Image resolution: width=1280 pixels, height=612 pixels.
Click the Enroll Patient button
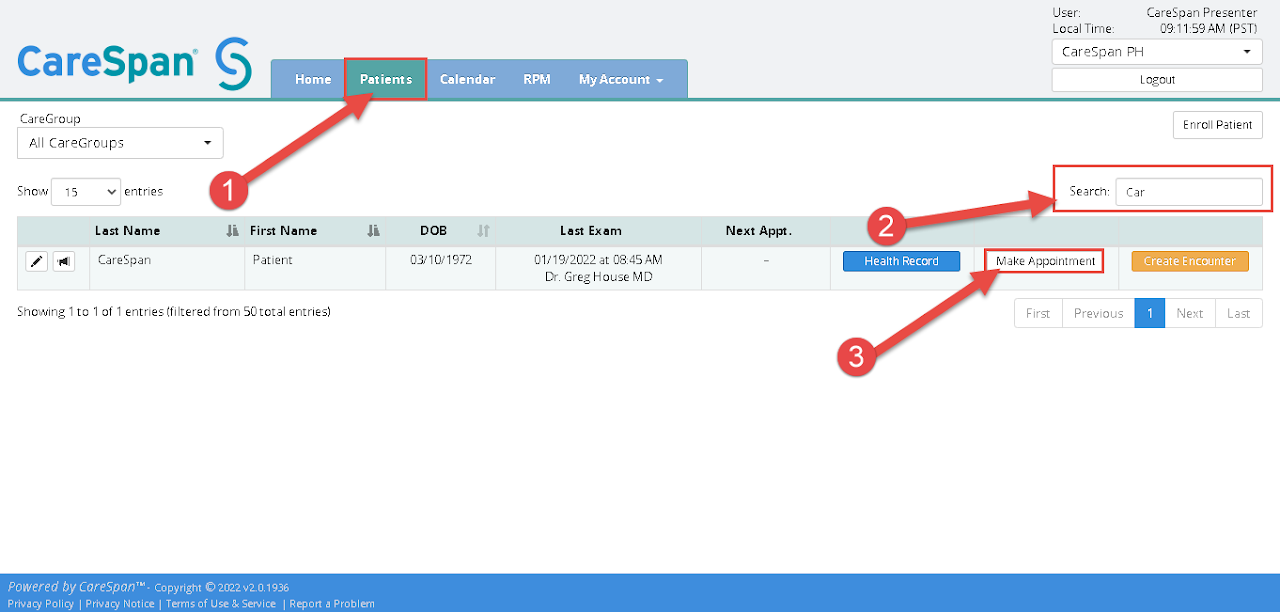1217,125
